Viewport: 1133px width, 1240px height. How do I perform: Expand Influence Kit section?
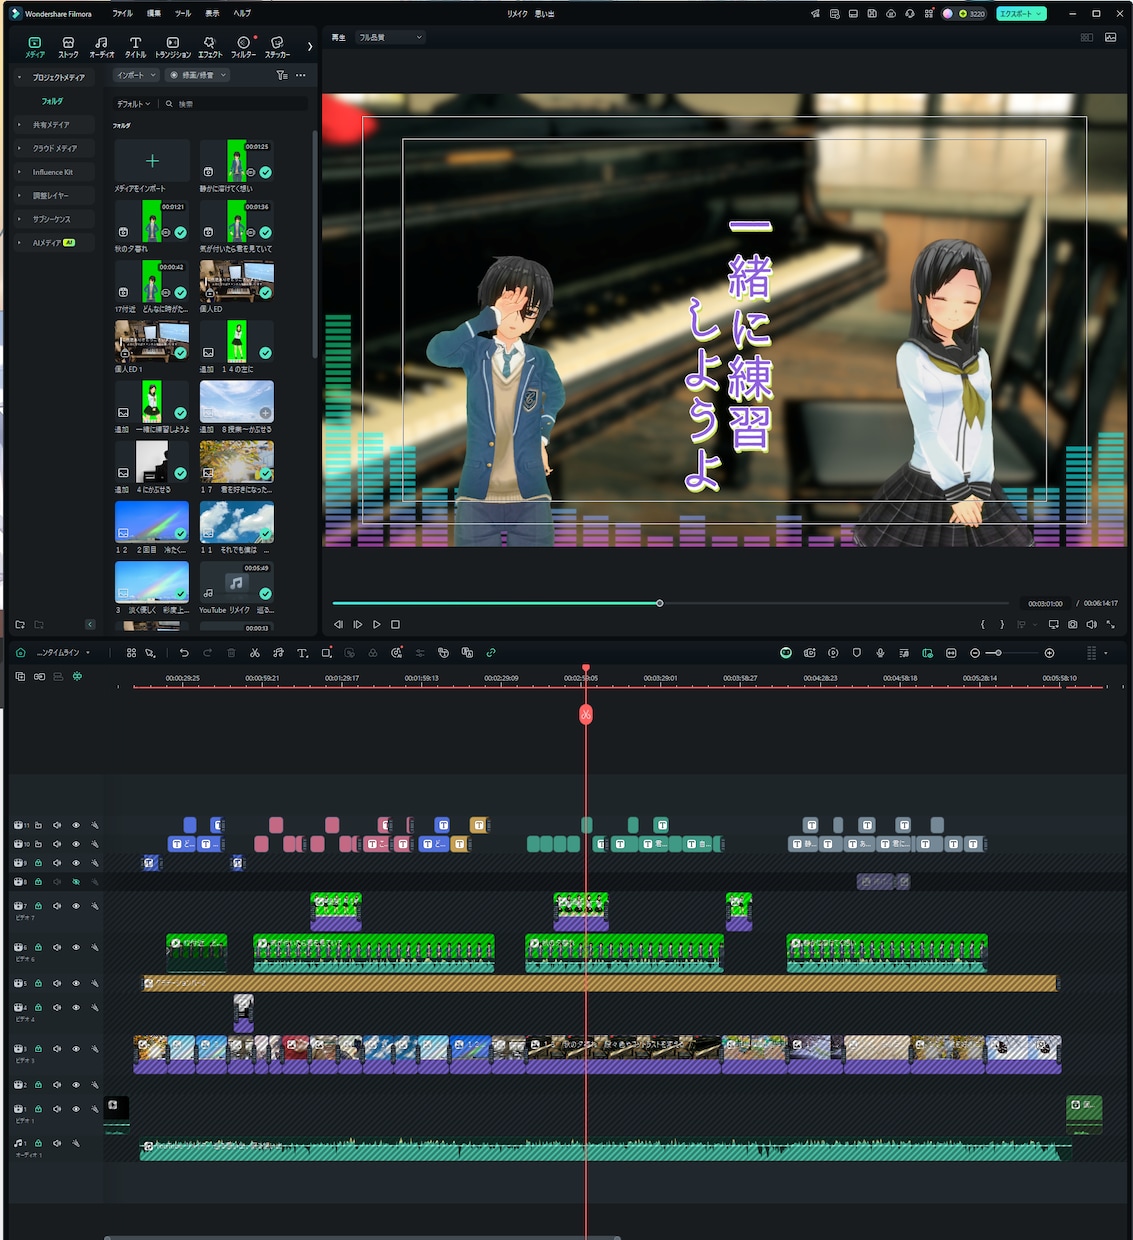point(19,172)
